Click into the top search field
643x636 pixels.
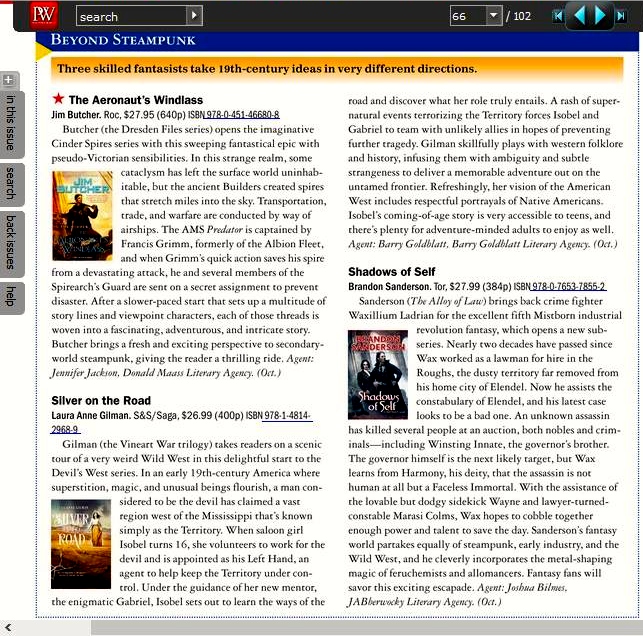click(131, 16)
